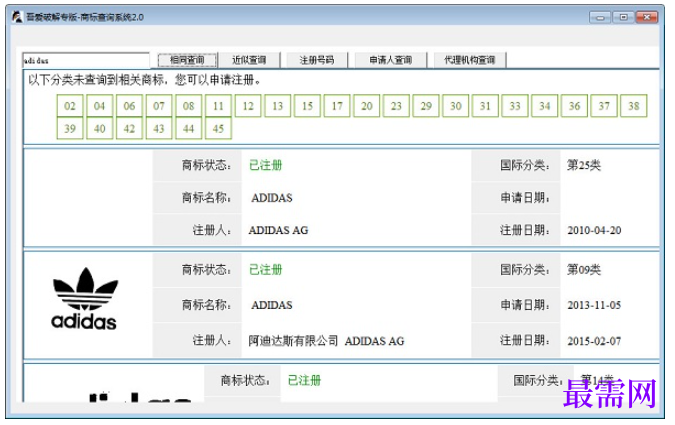Select class 06 box
The height and width of the screenshot is (425, 675).
pos(129,106)
